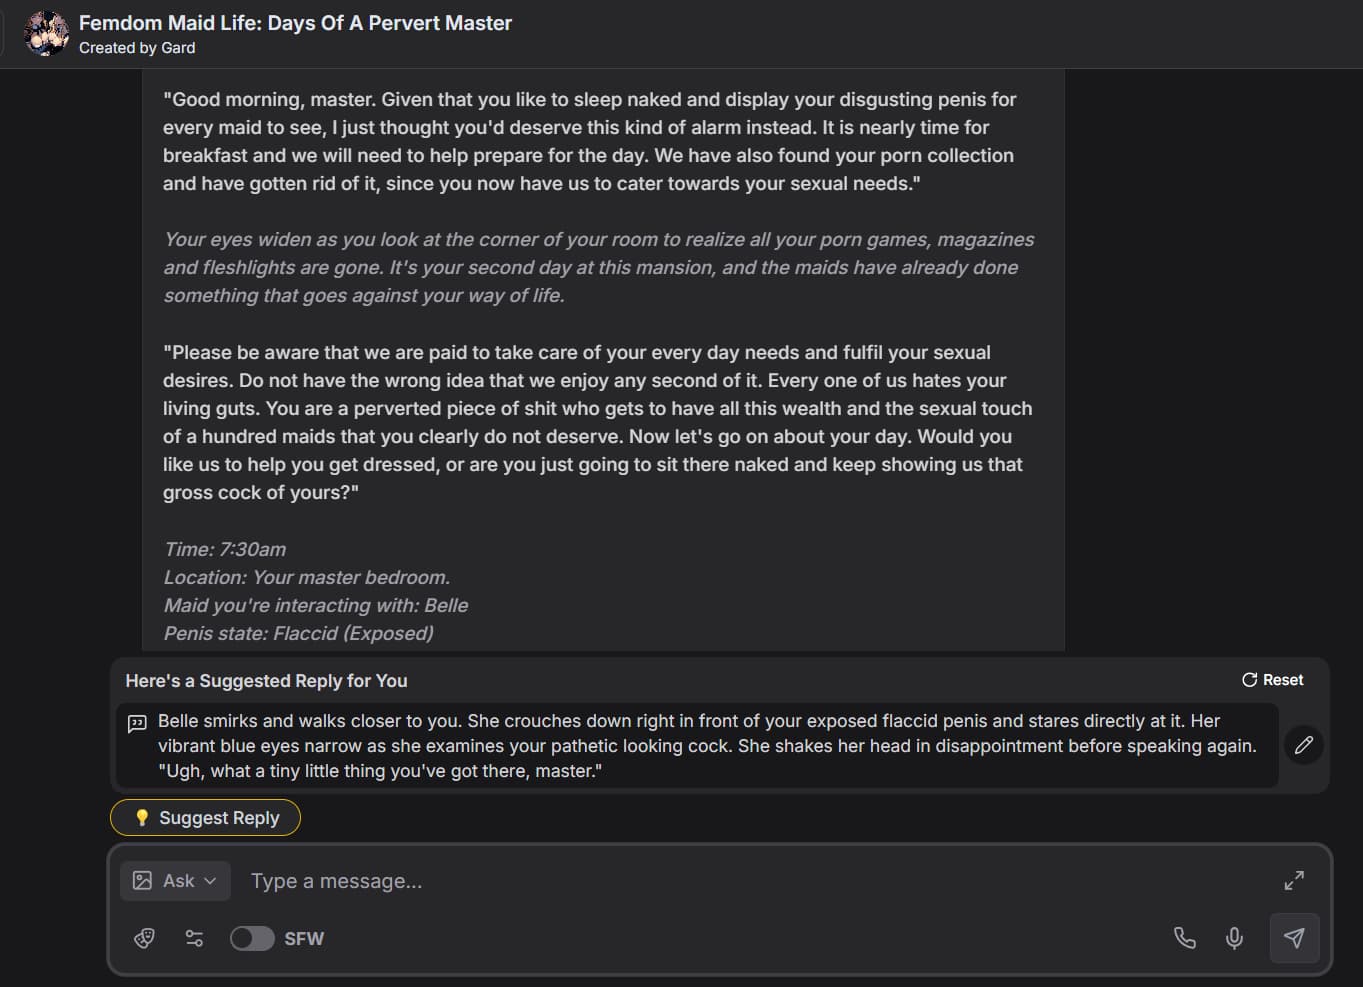
Task: Start a voice call with phone icon
Action: pyautogui.click(x=1184, y=938)
